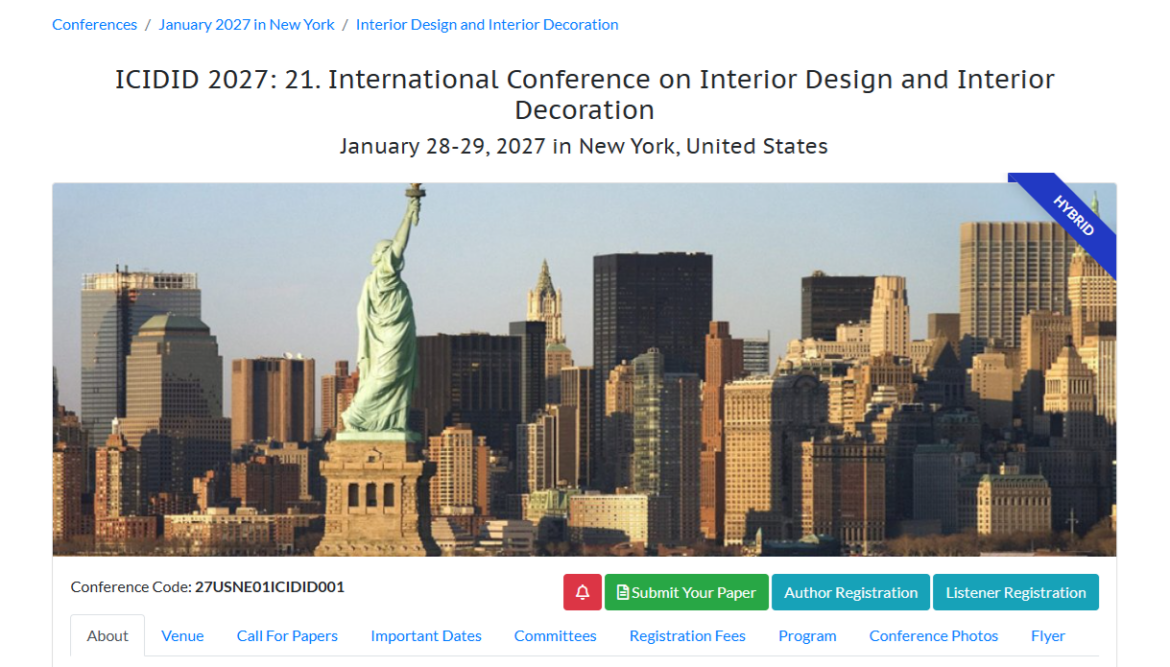Click the red notification bell icon

[x=583, y=592]
